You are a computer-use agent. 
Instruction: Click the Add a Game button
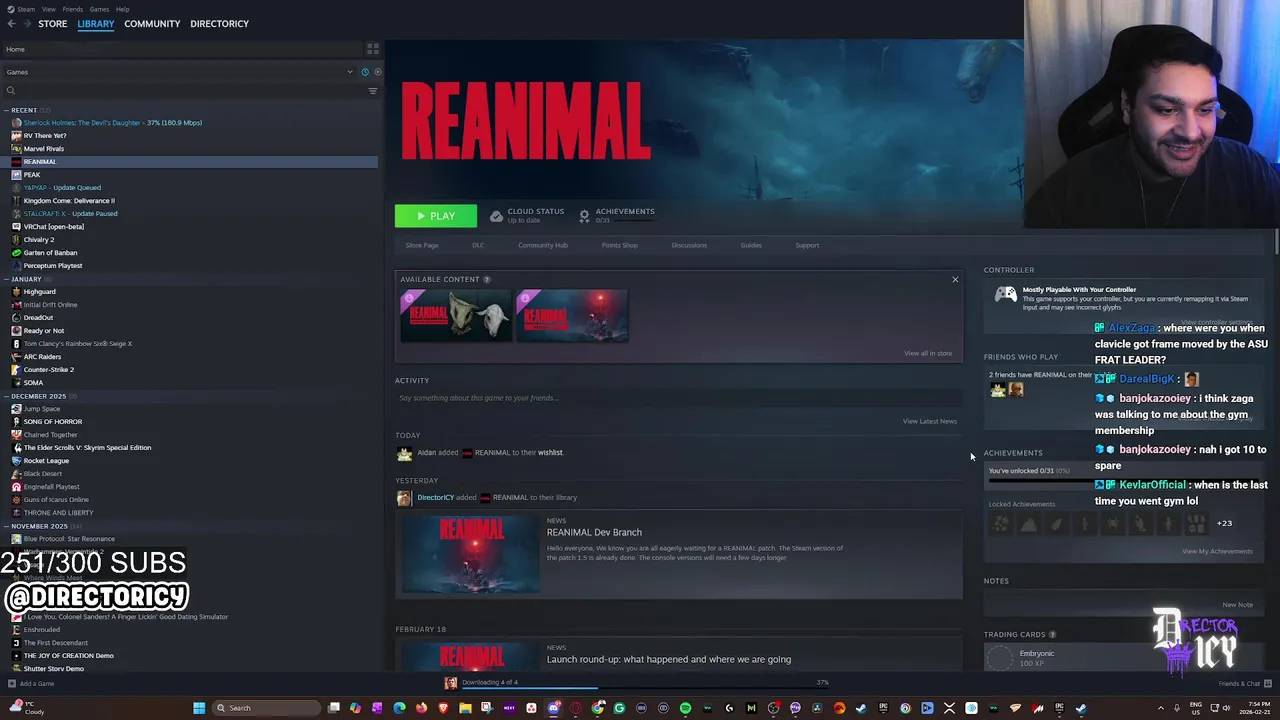coord(31,684)
